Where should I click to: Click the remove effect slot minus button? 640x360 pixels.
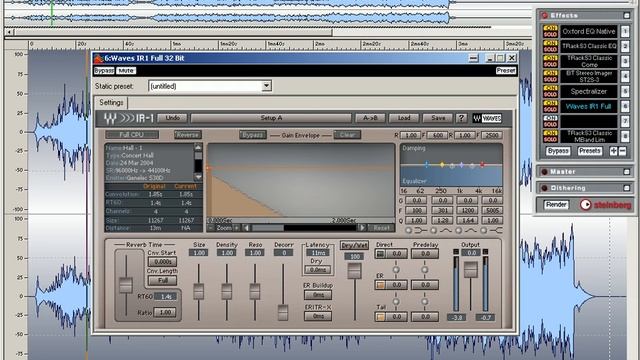click(x=622, y=151)
